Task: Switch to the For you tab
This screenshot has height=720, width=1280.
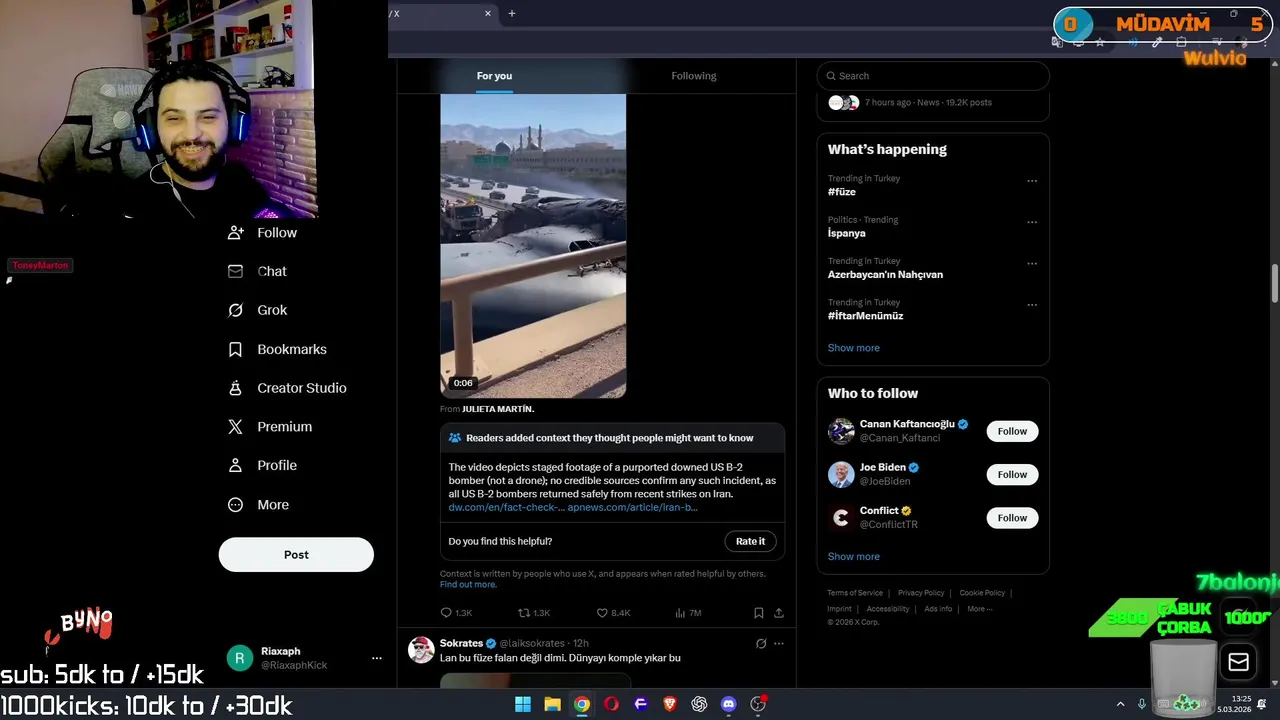Action: [x=494, y=76]
